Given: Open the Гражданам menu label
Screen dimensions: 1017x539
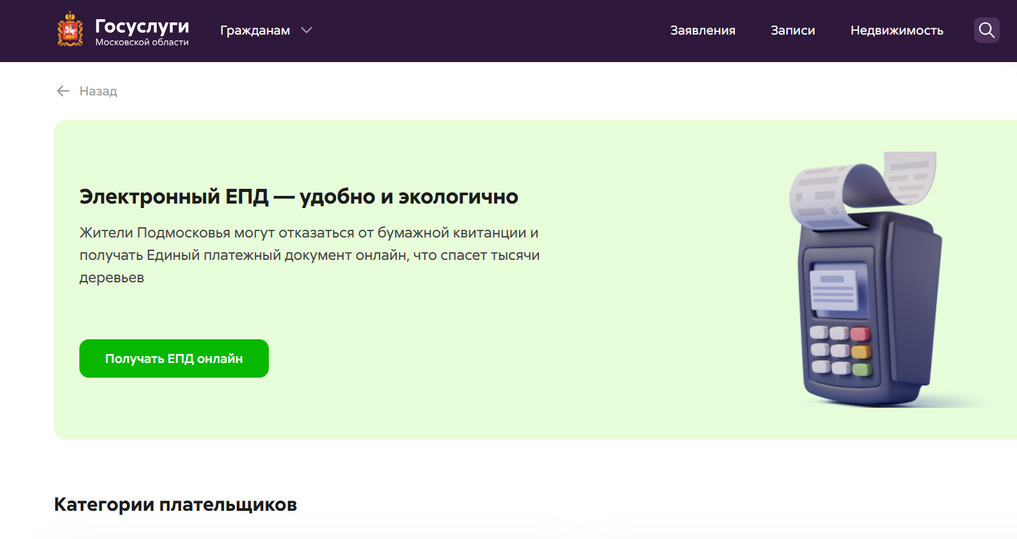Looking at the screenshot, I should [255, 30].
